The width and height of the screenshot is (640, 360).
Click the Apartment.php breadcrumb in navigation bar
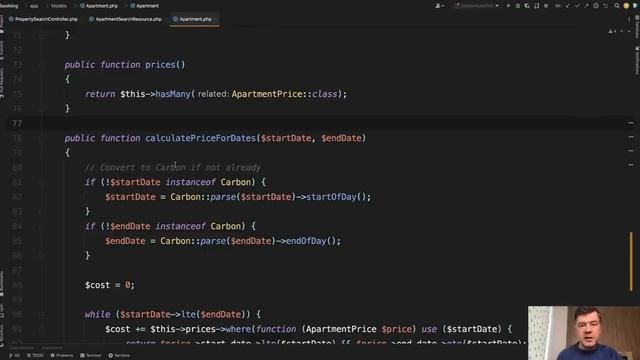99,6
